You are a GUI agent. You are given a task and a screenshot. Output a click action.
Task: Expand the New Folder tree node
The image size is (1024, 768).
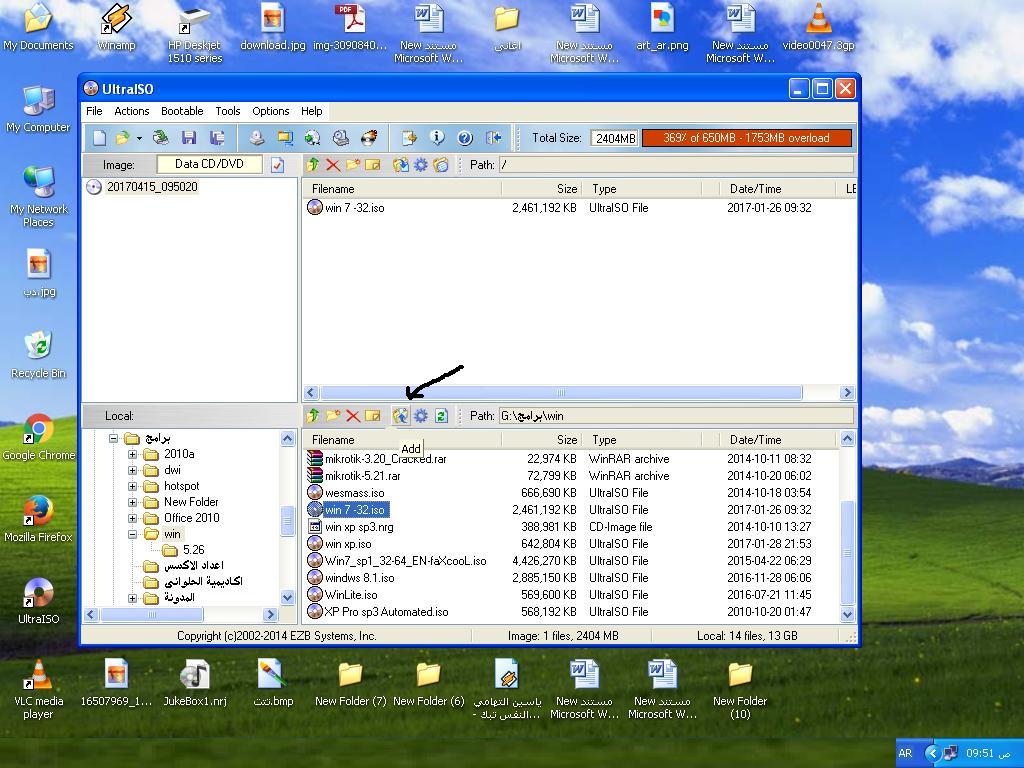[x=133, y=502]
